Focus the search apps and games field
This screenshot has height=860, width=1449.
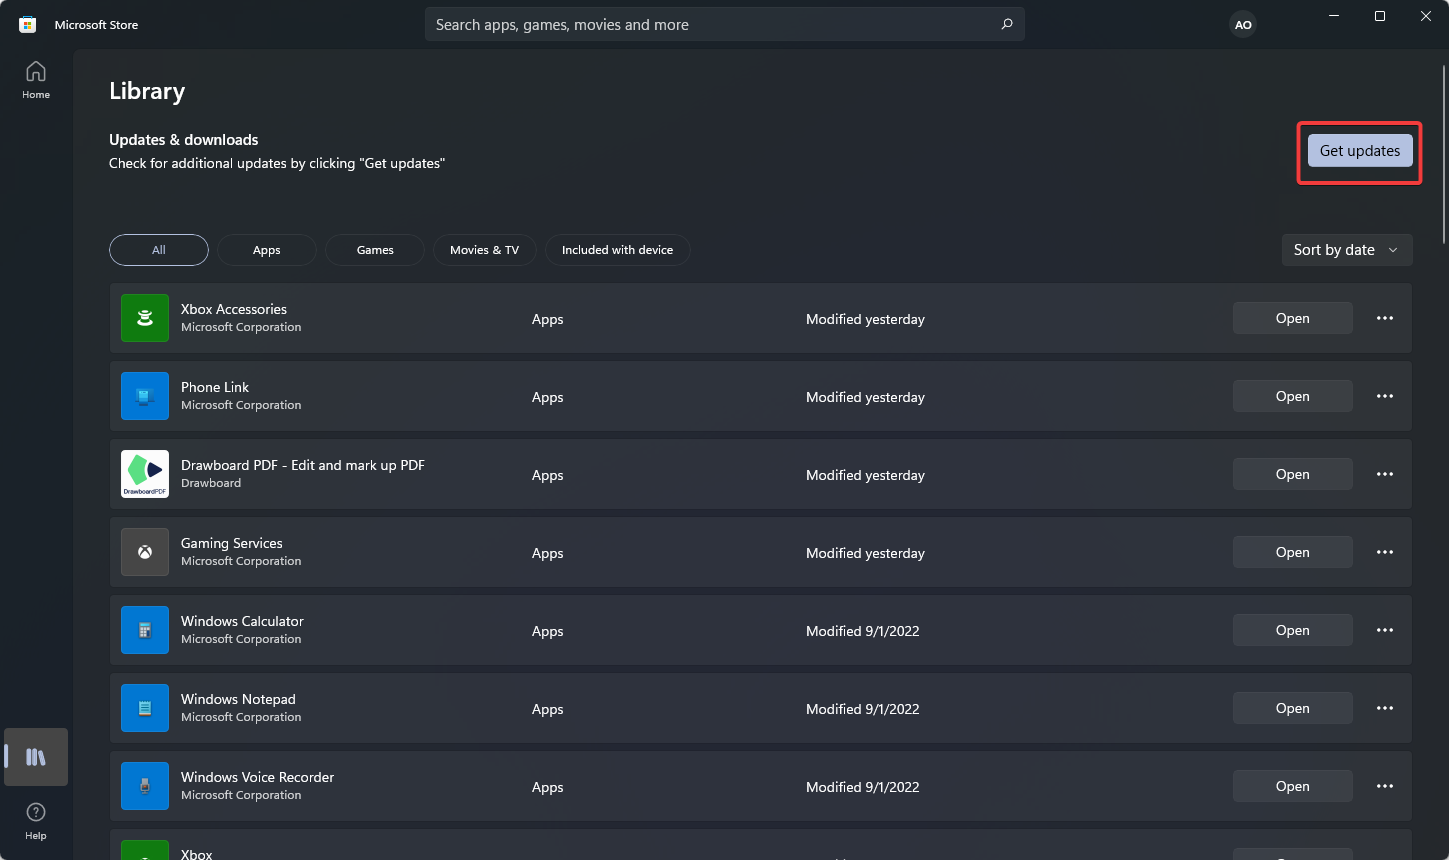(x=710, y=25)
